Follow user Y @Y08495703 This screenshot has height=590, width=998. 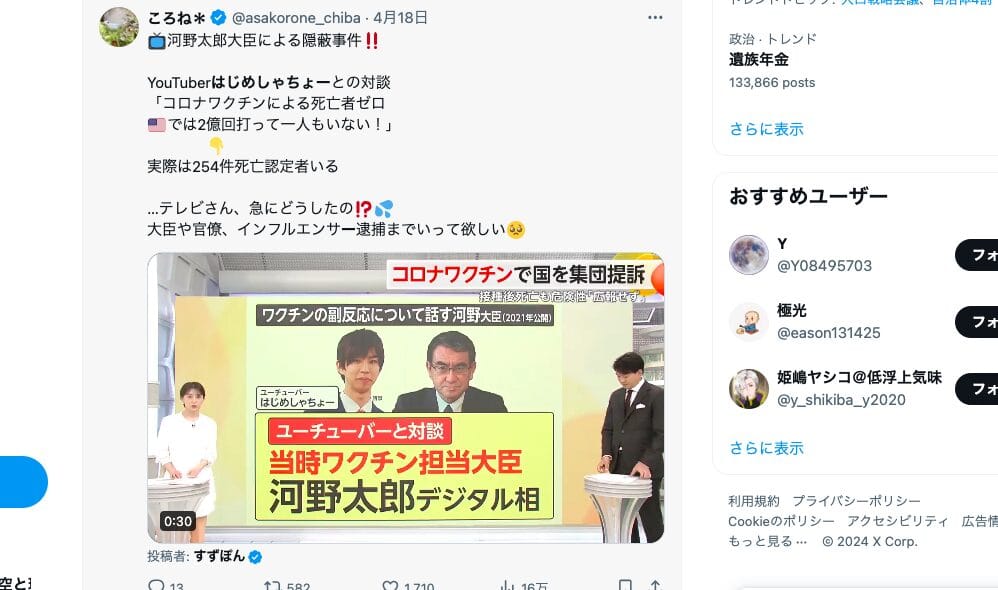[x=977, y=255]
